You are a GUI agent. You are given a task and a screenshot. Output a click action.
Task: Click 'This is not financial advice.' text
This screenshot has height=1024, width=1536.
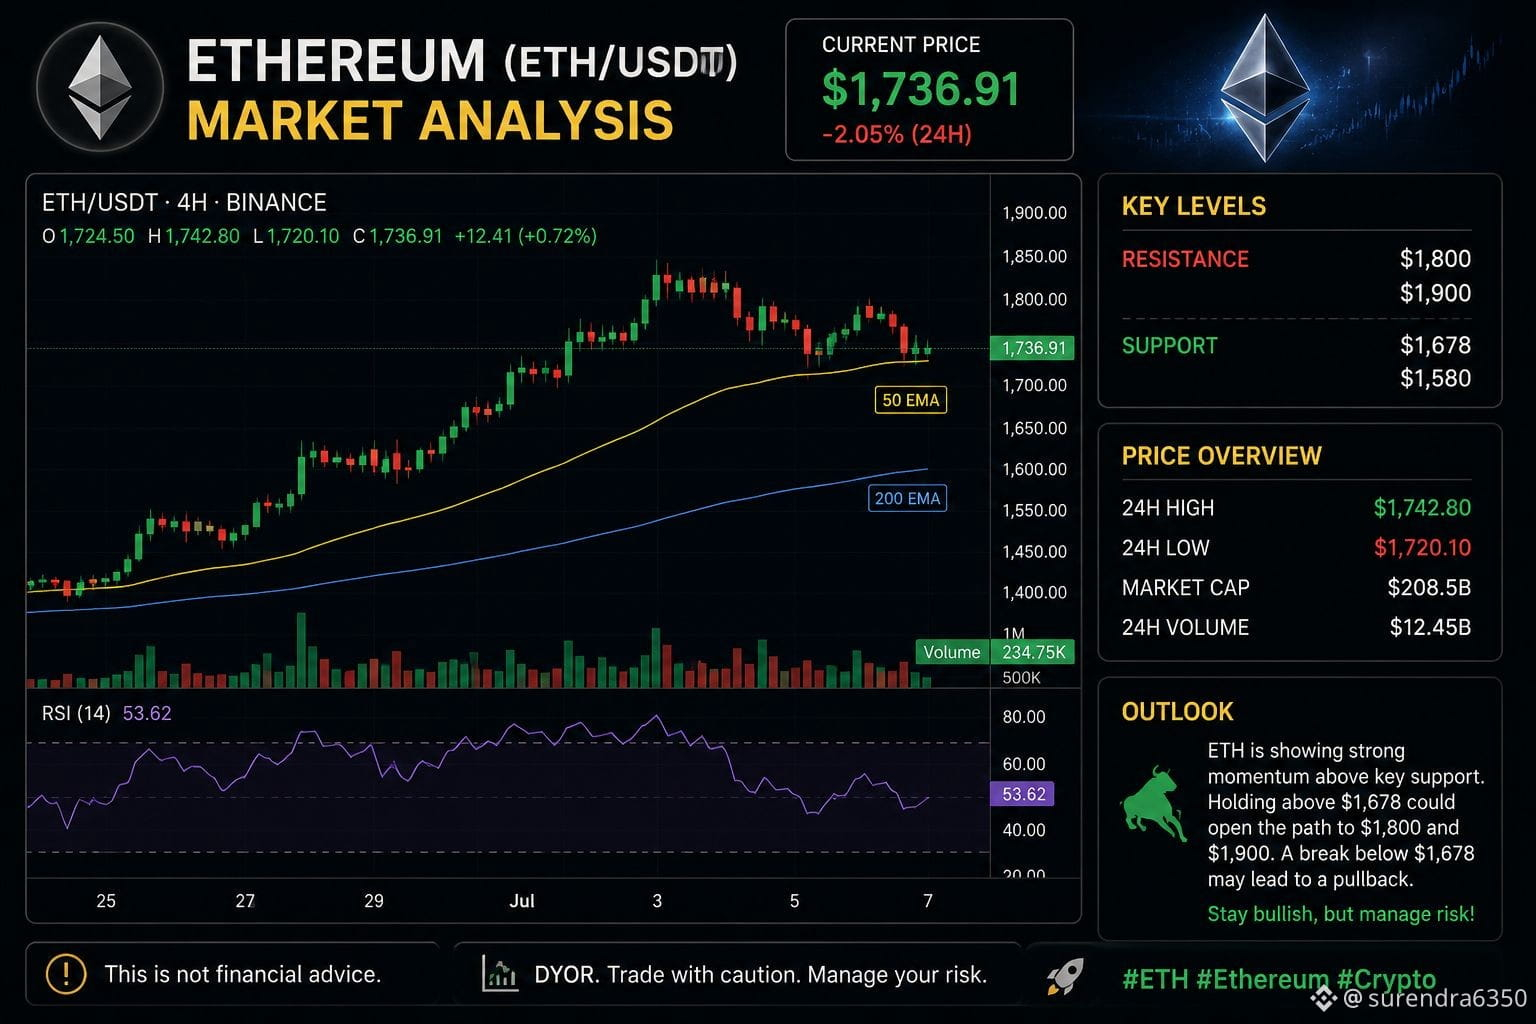coord(243,974)
